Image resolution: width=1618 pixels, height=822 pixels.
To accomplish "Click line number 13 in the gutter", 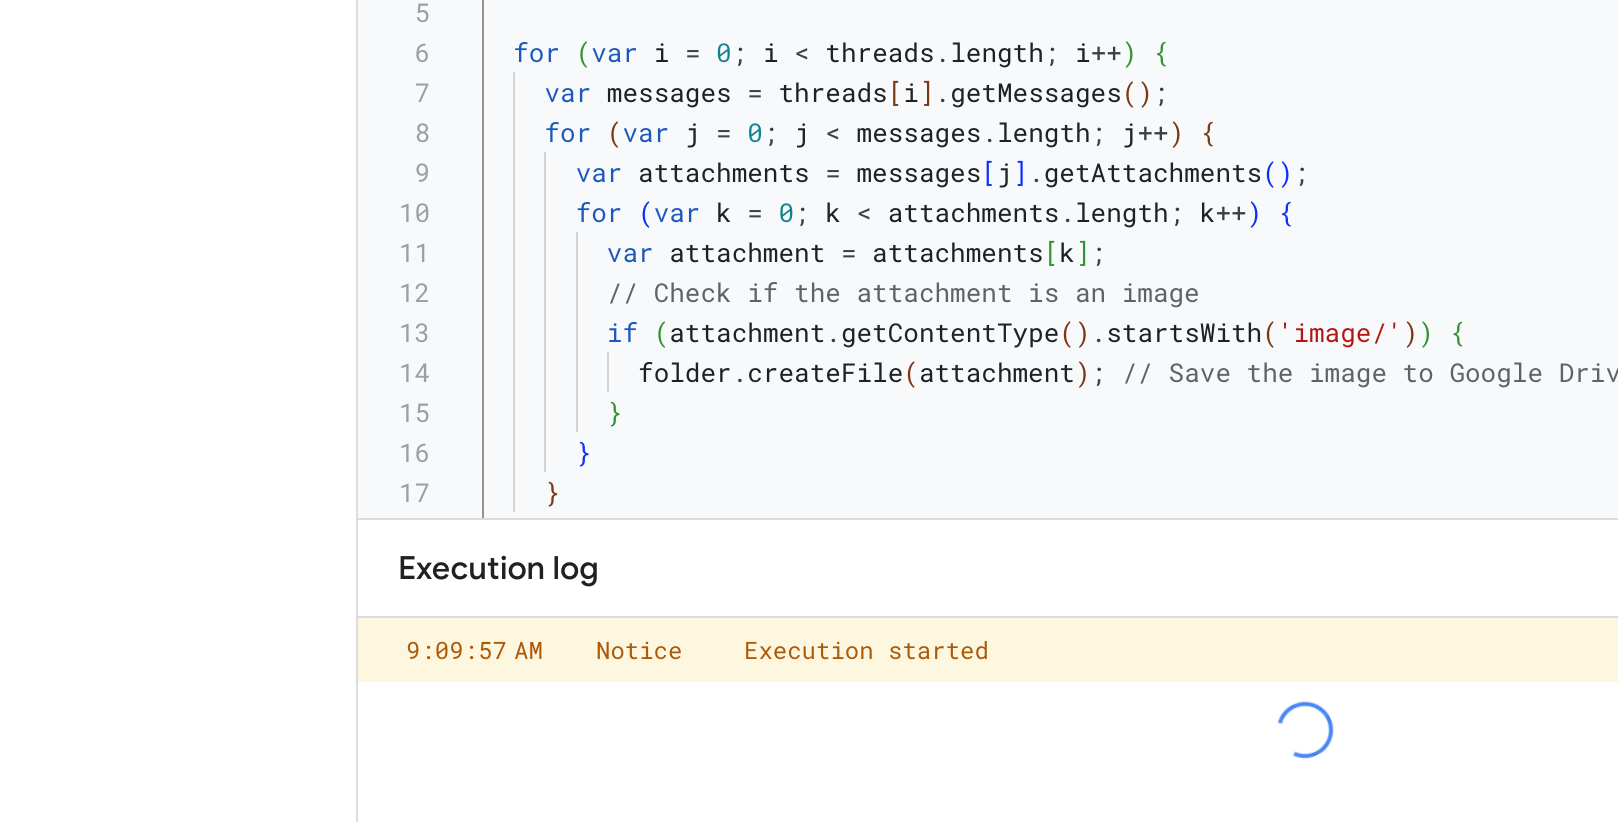I will tap(415, 334).
